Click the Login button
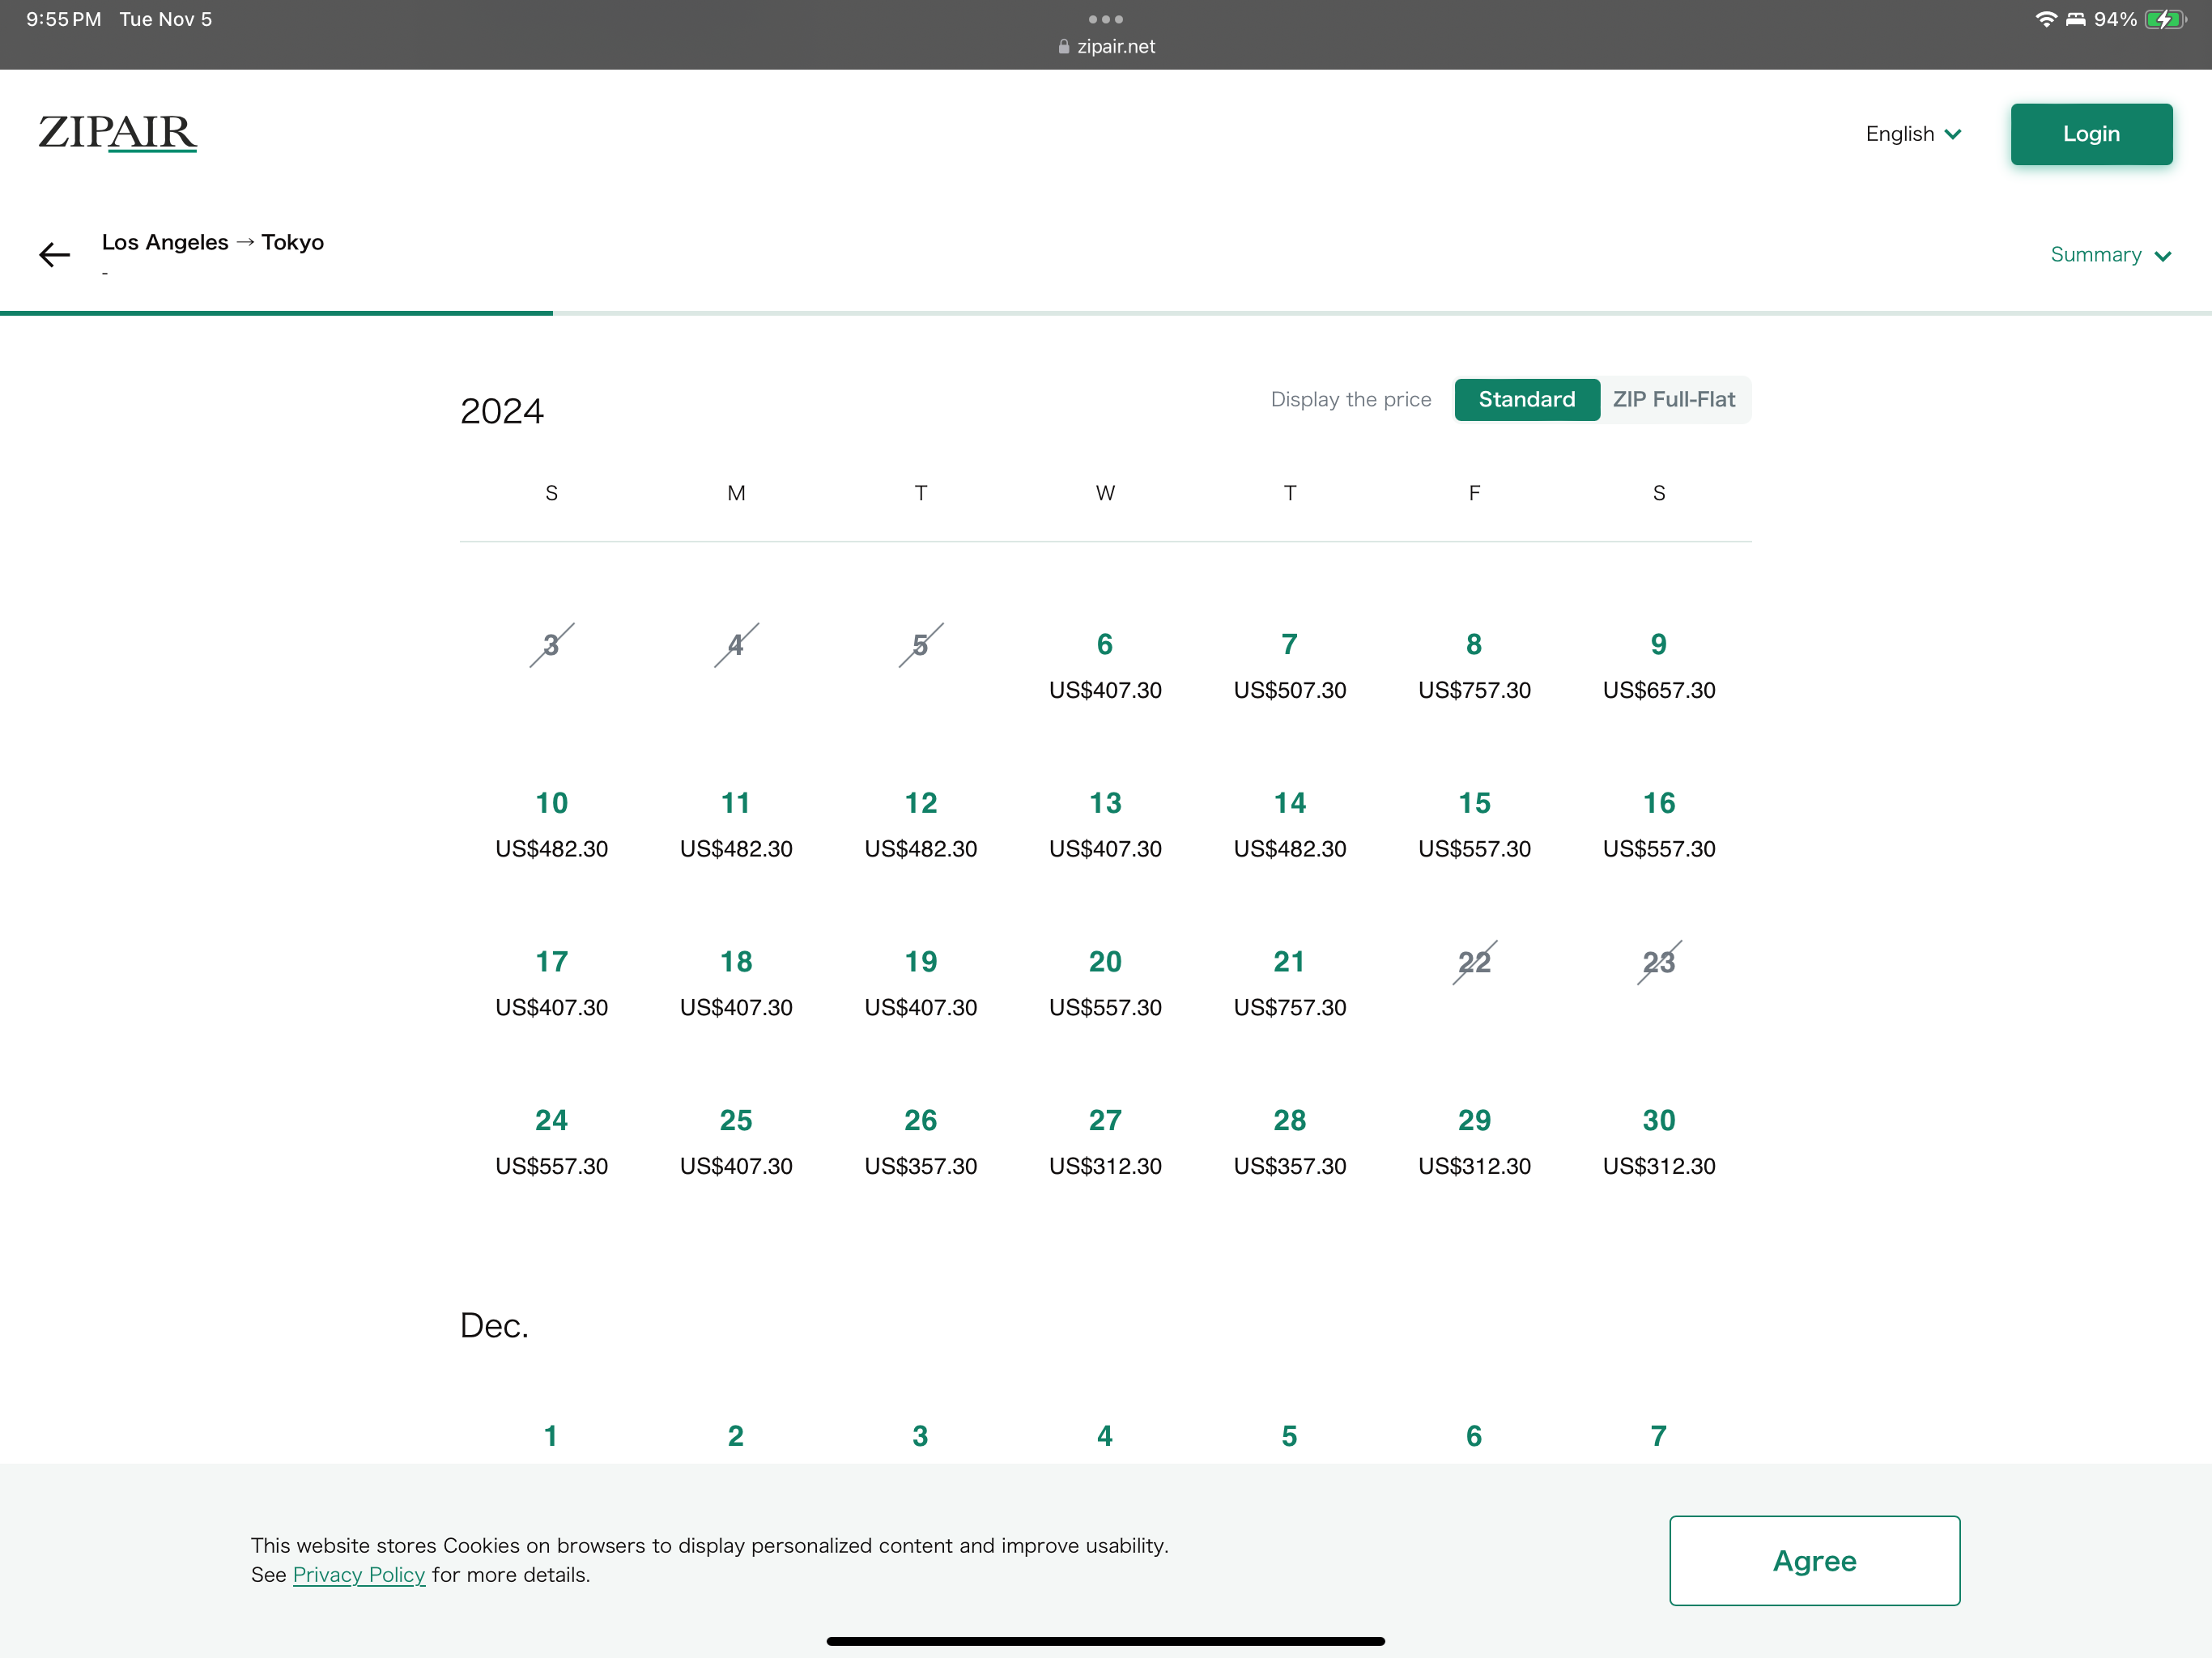 (x=2091, y=134)
